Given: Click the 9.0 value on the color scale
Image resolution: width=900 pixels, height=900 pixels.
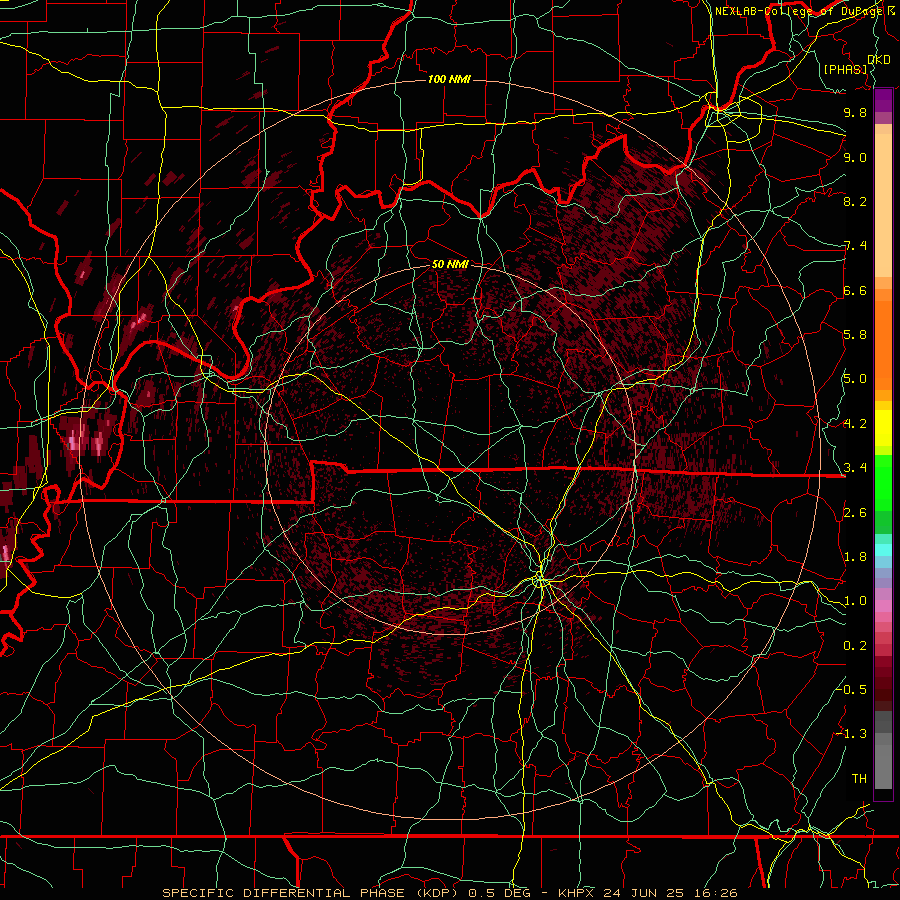Looking at the screenshot, I should coord(855,157).
